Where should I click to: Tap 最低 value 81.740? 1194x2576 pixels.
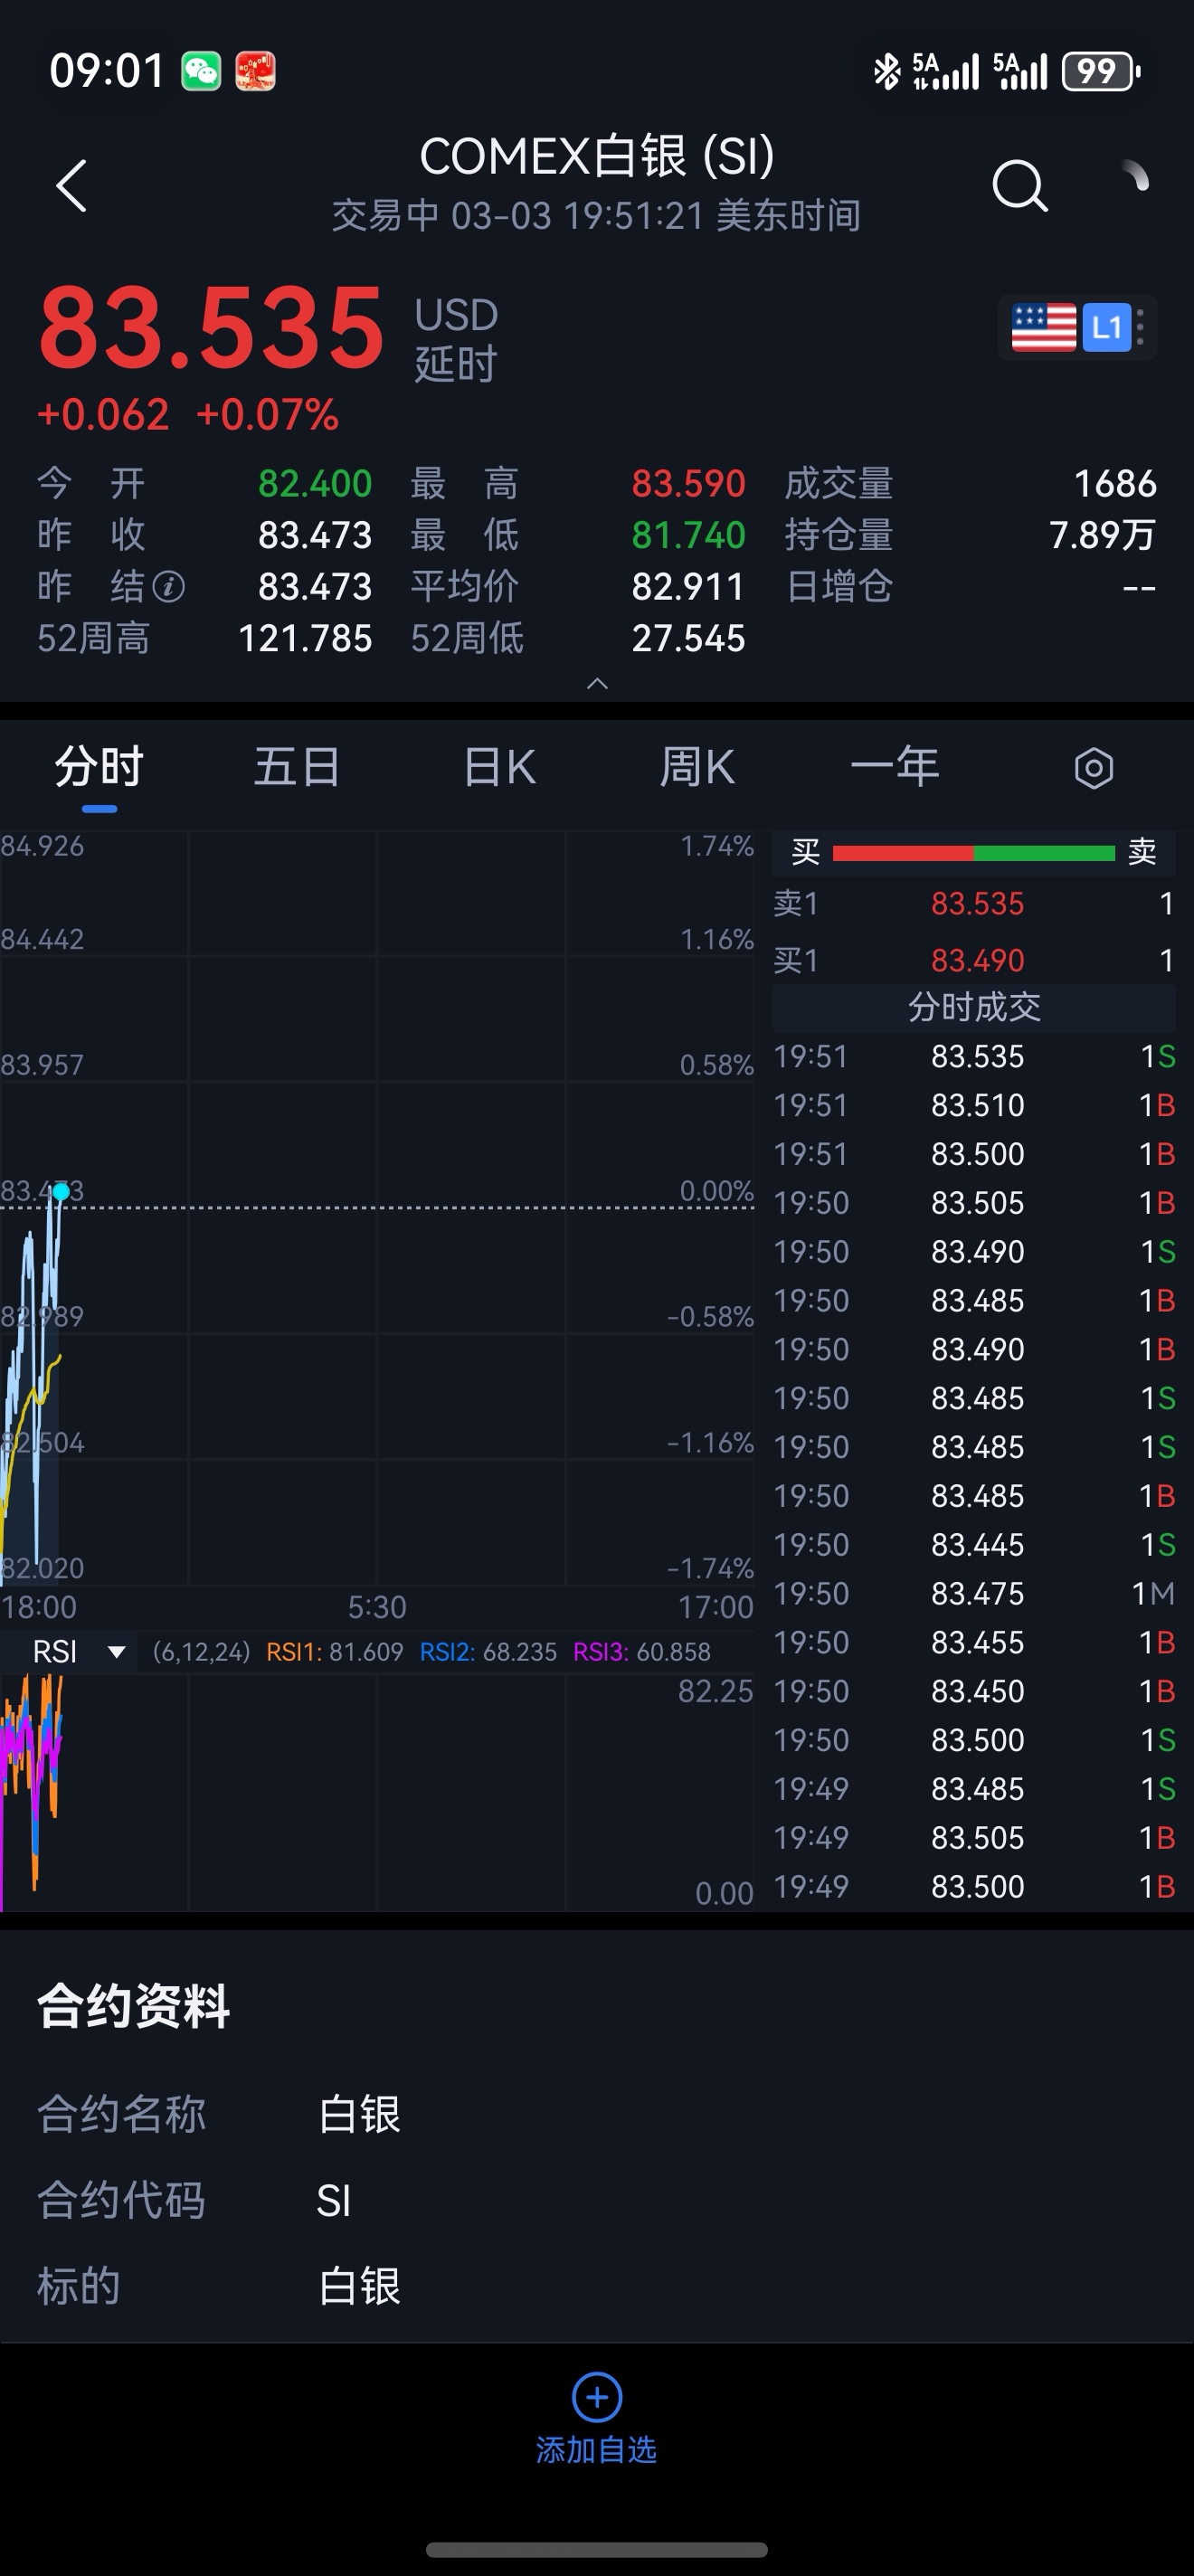[x=689, y=536]
